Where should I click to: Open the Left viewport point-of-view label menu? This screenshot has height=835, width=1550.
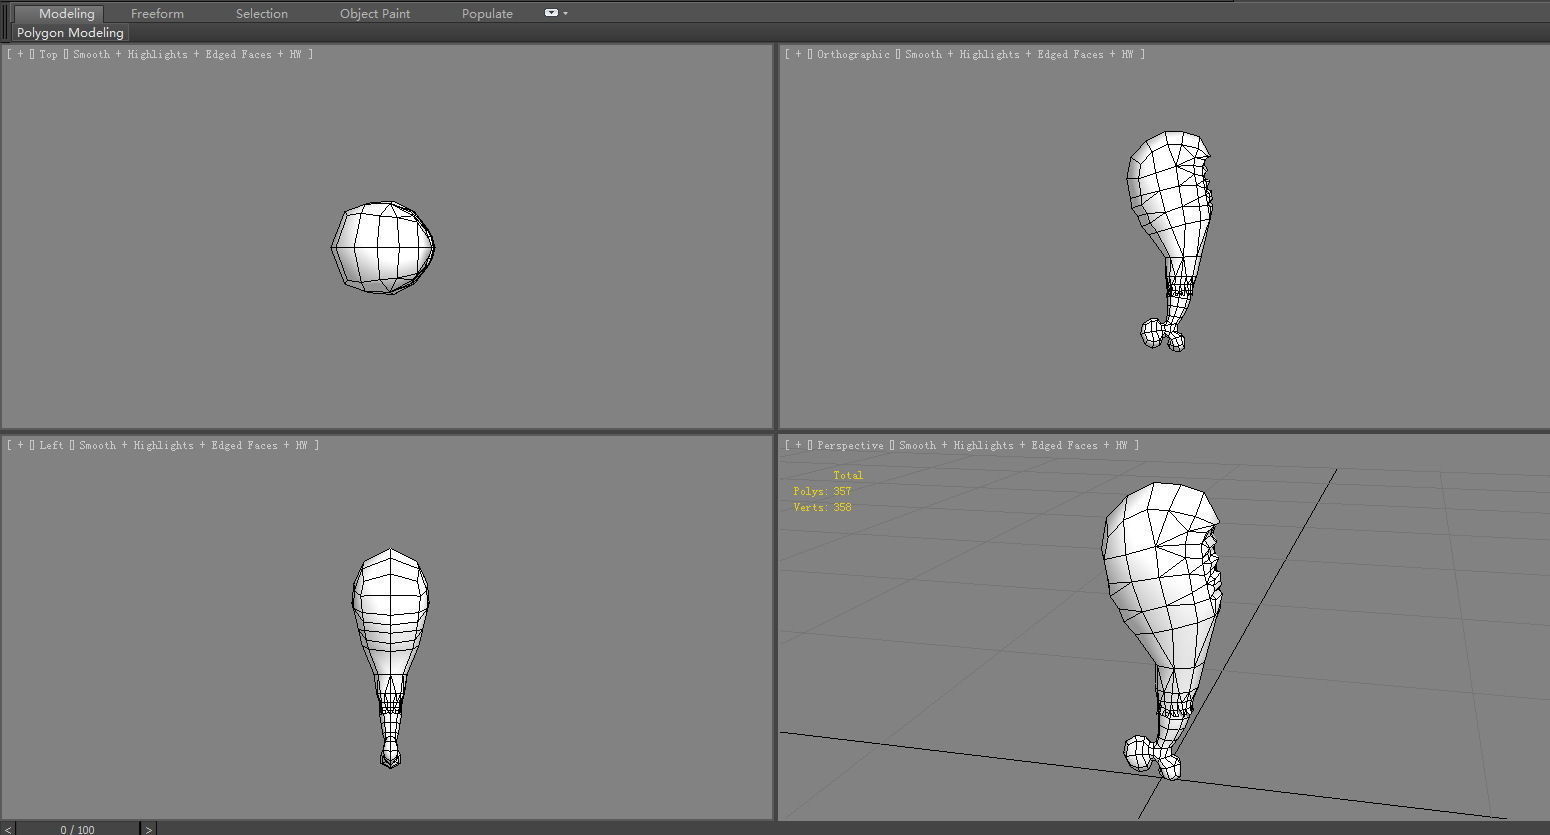pyautogui.click(x=50, y=445)
